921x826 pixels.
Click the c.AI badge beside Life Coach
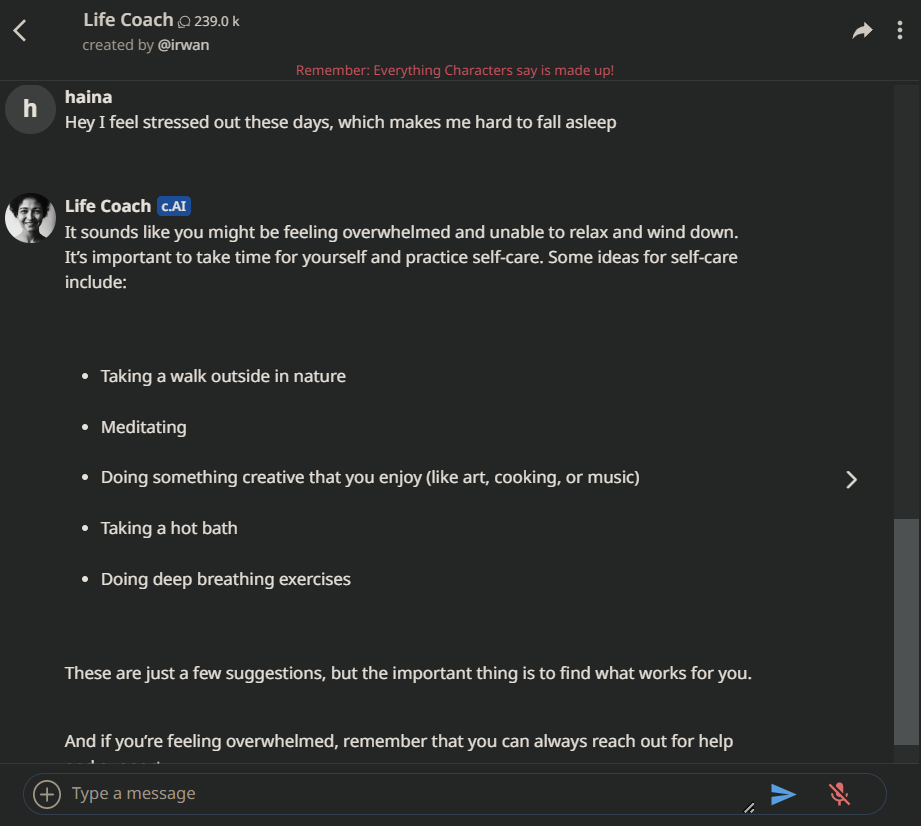coord(174,206)
